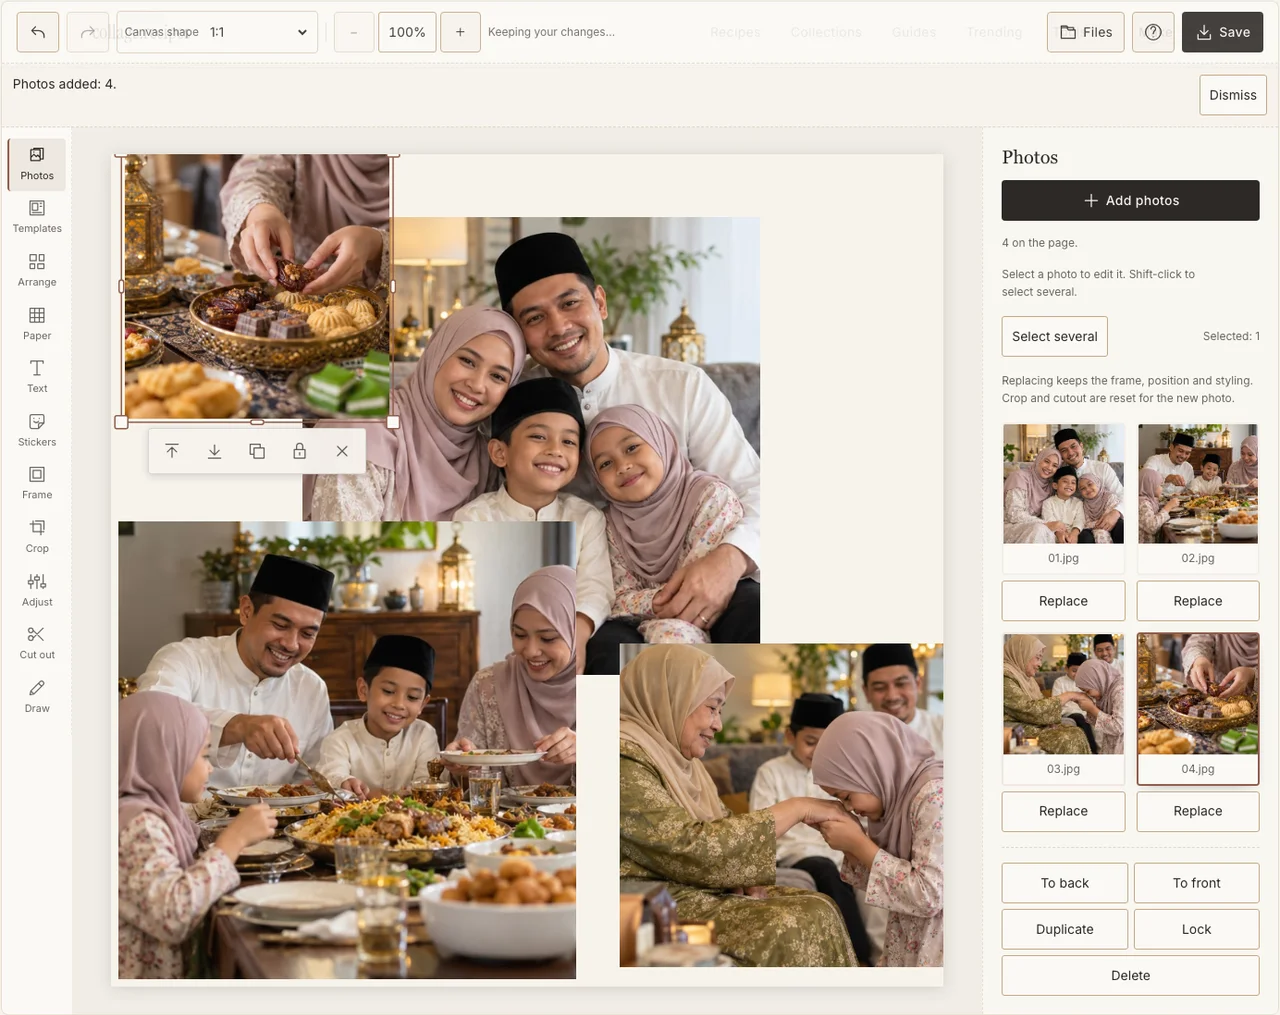Click the X icon in floating toolbar

[x=342, y=451]
